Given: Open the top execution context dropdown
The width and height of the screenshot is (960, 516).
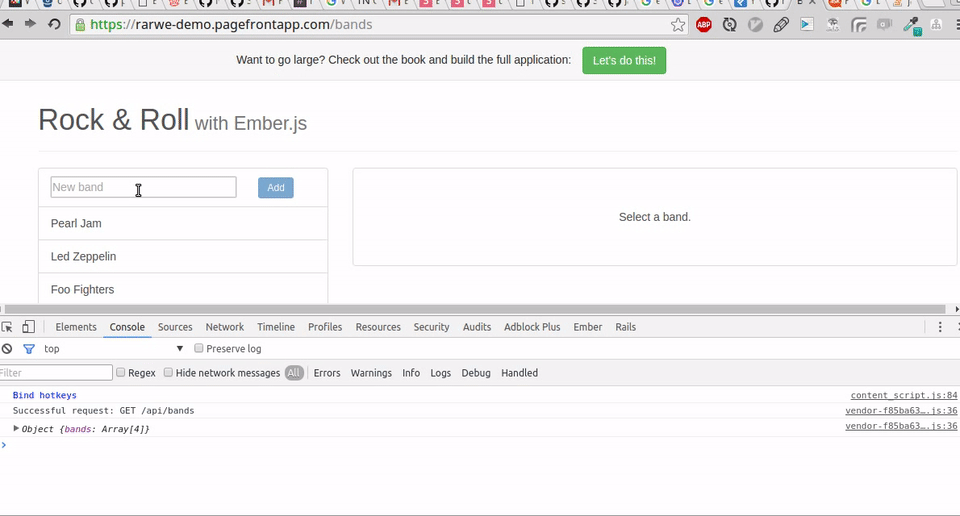Looking at the screenshot, I should tap(113, 348).
